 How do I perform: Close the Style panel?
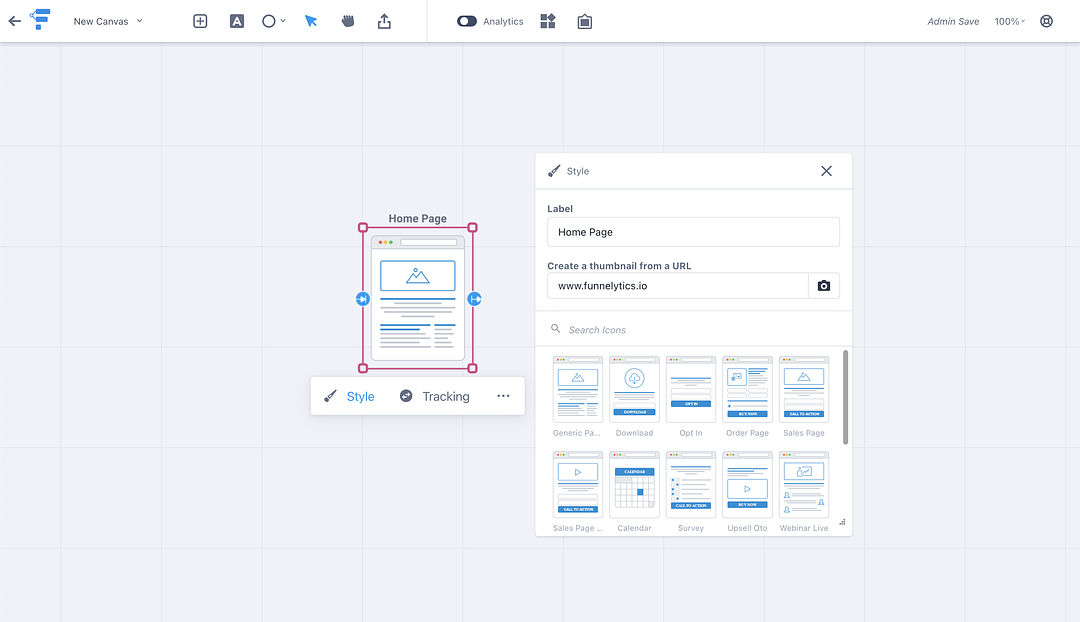(827, 171)
